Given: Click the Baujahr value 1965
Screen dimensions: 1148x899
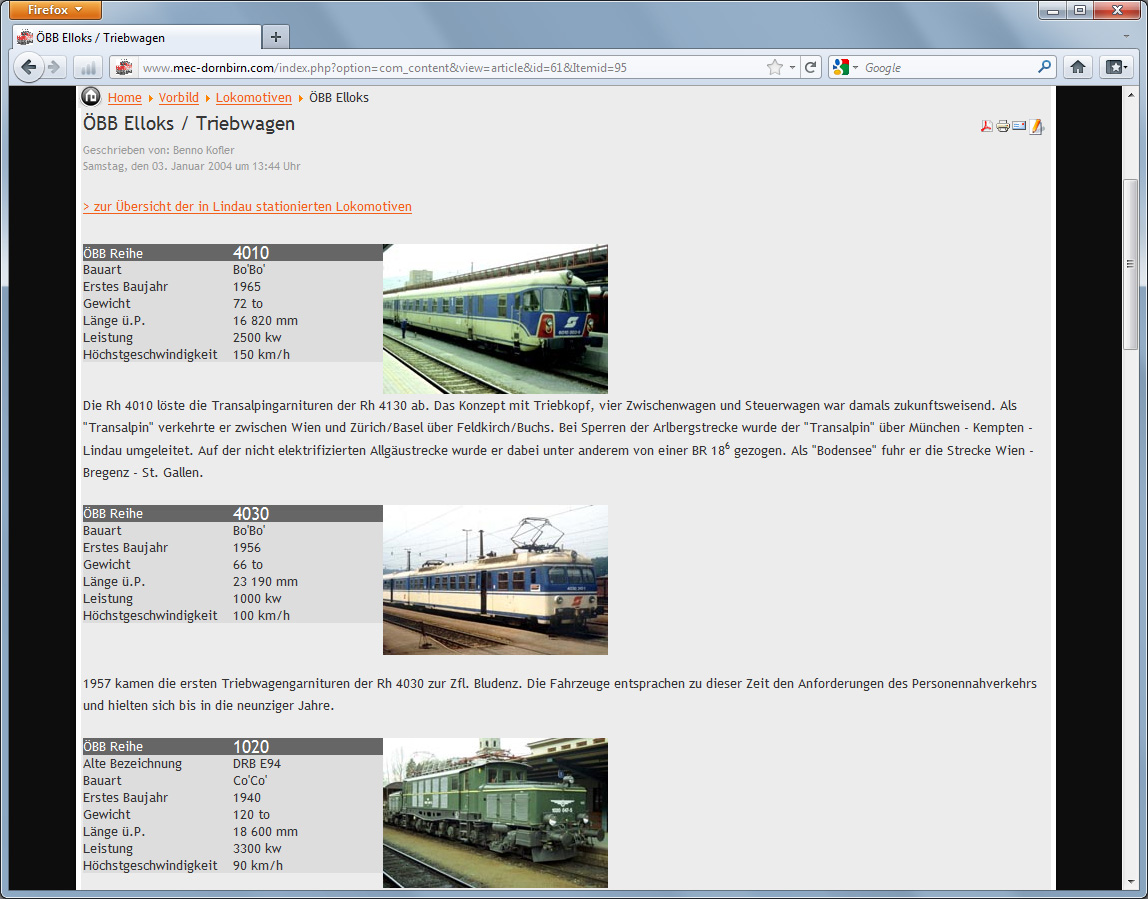Looking at the screenshot, I should 247,286.
